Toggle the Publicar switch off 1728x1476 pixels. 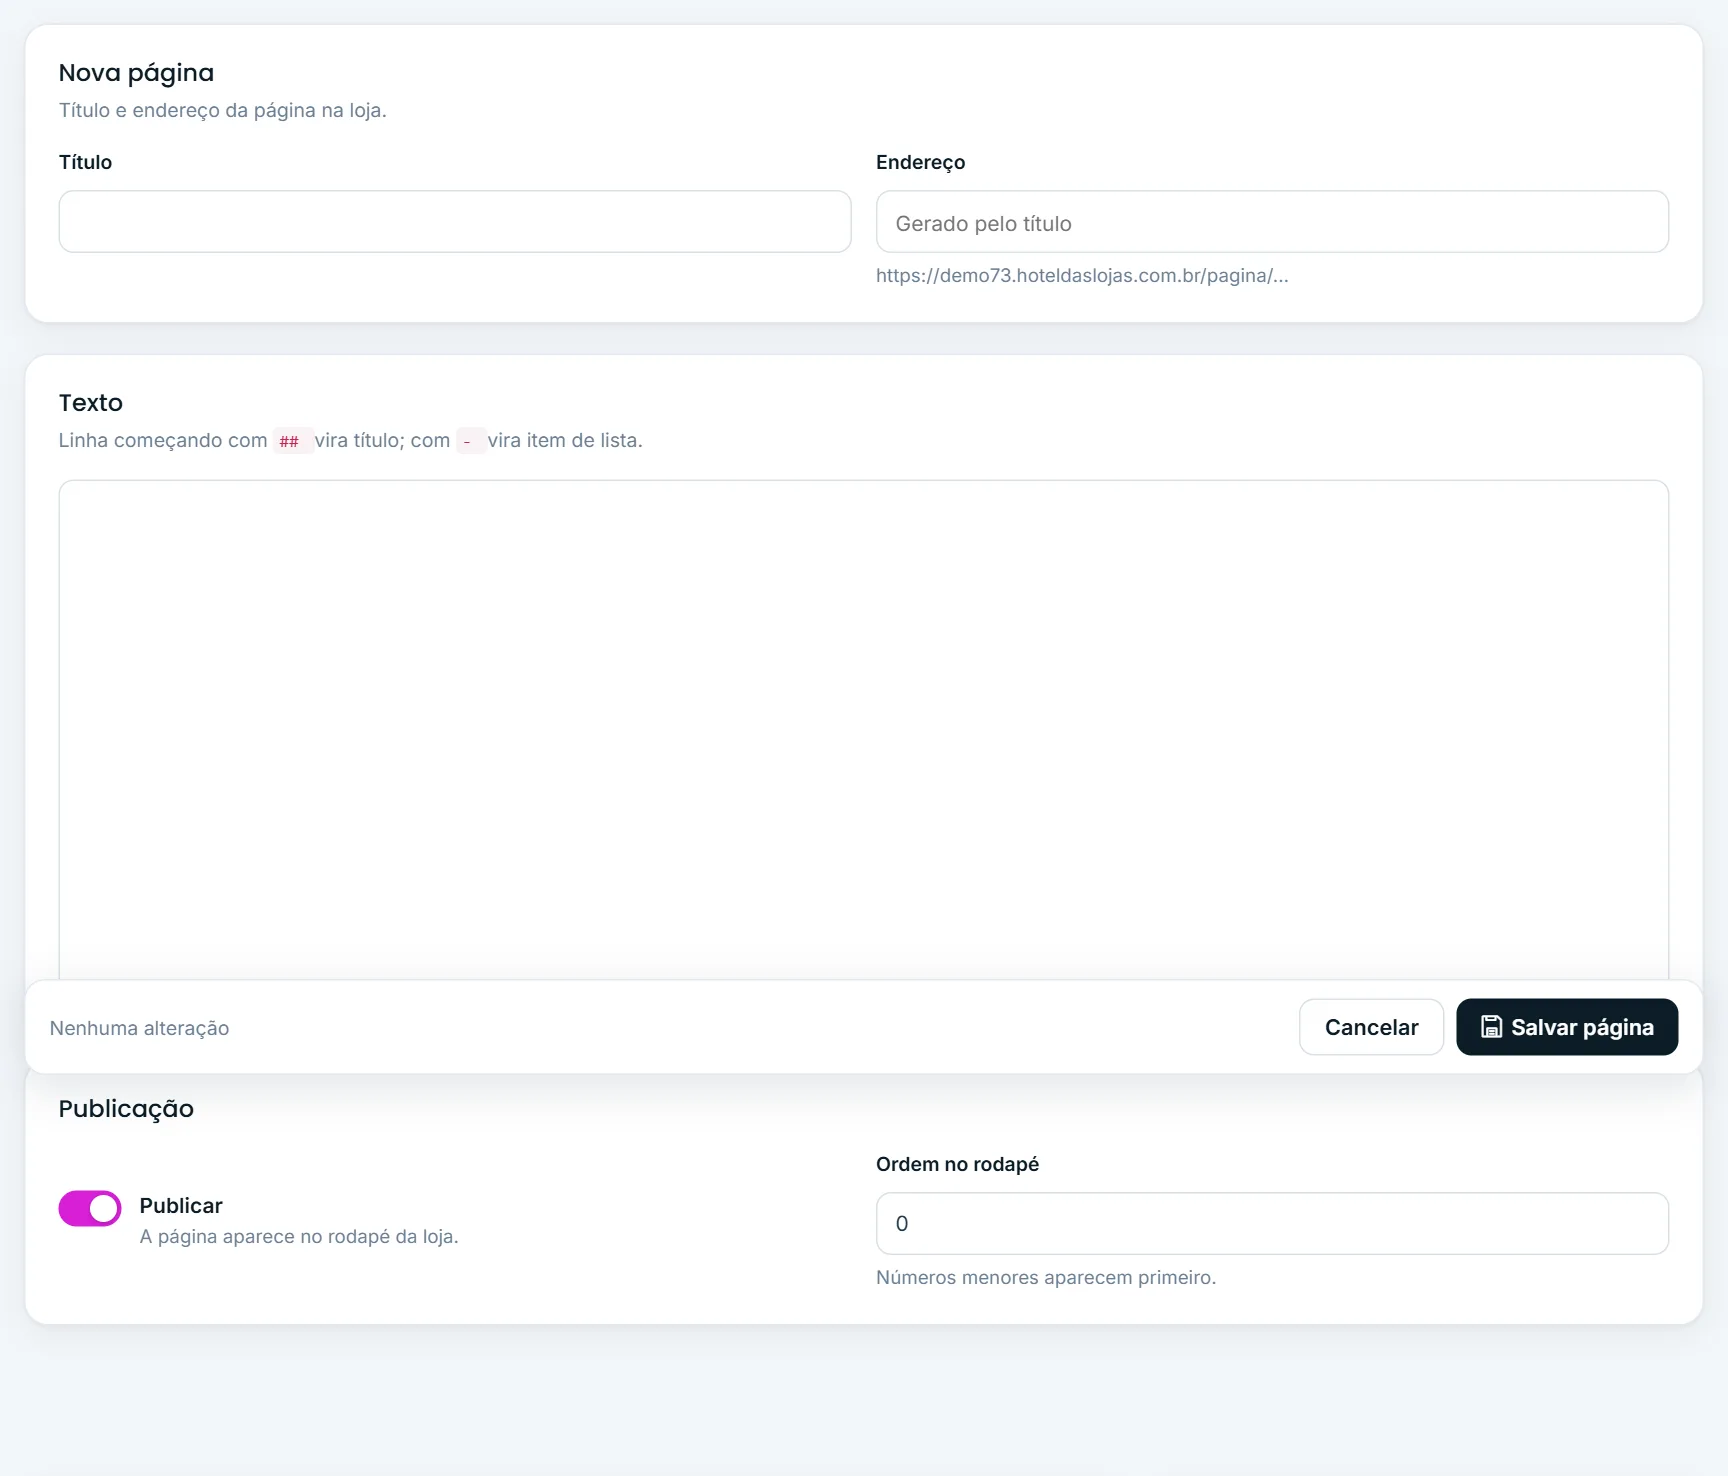point(90,1208)
